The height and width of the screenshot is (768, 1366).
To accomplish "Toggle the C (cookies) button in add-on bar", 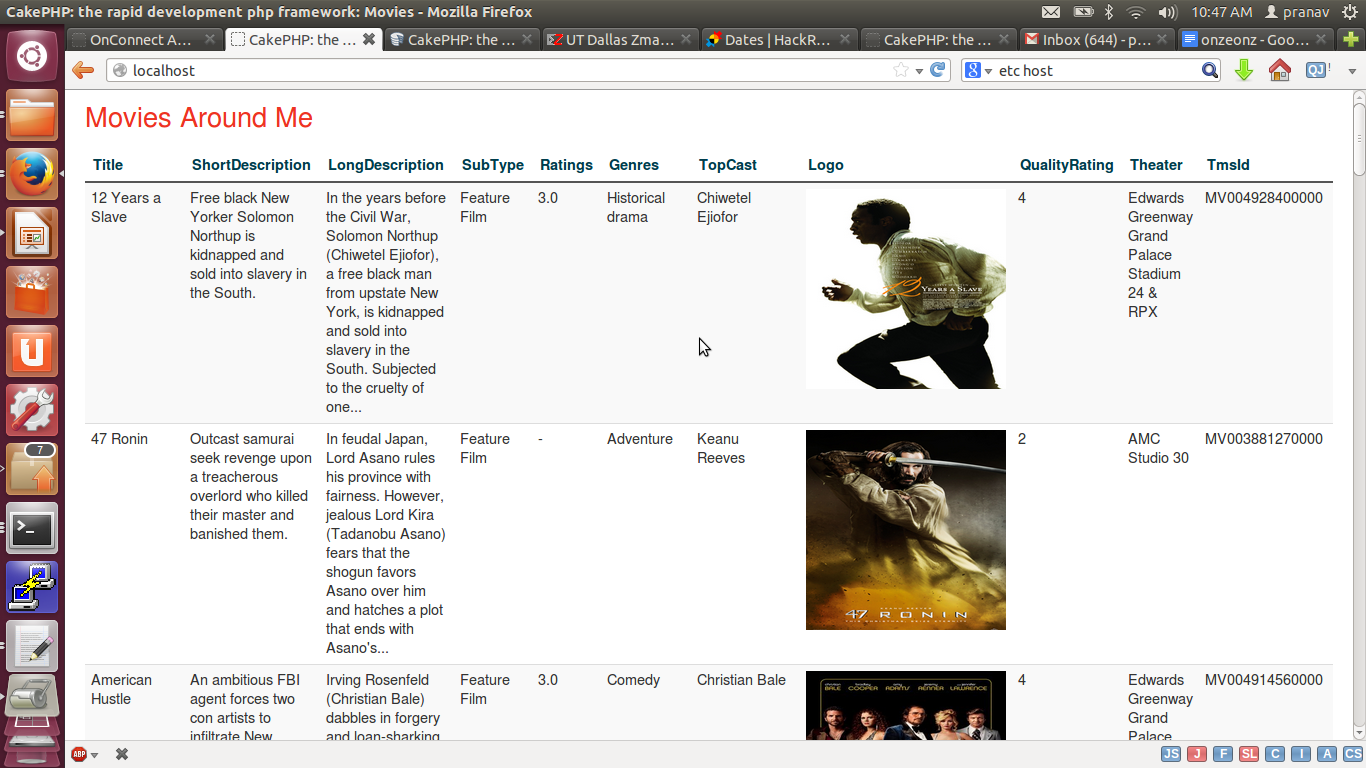I will (1275, 754).
